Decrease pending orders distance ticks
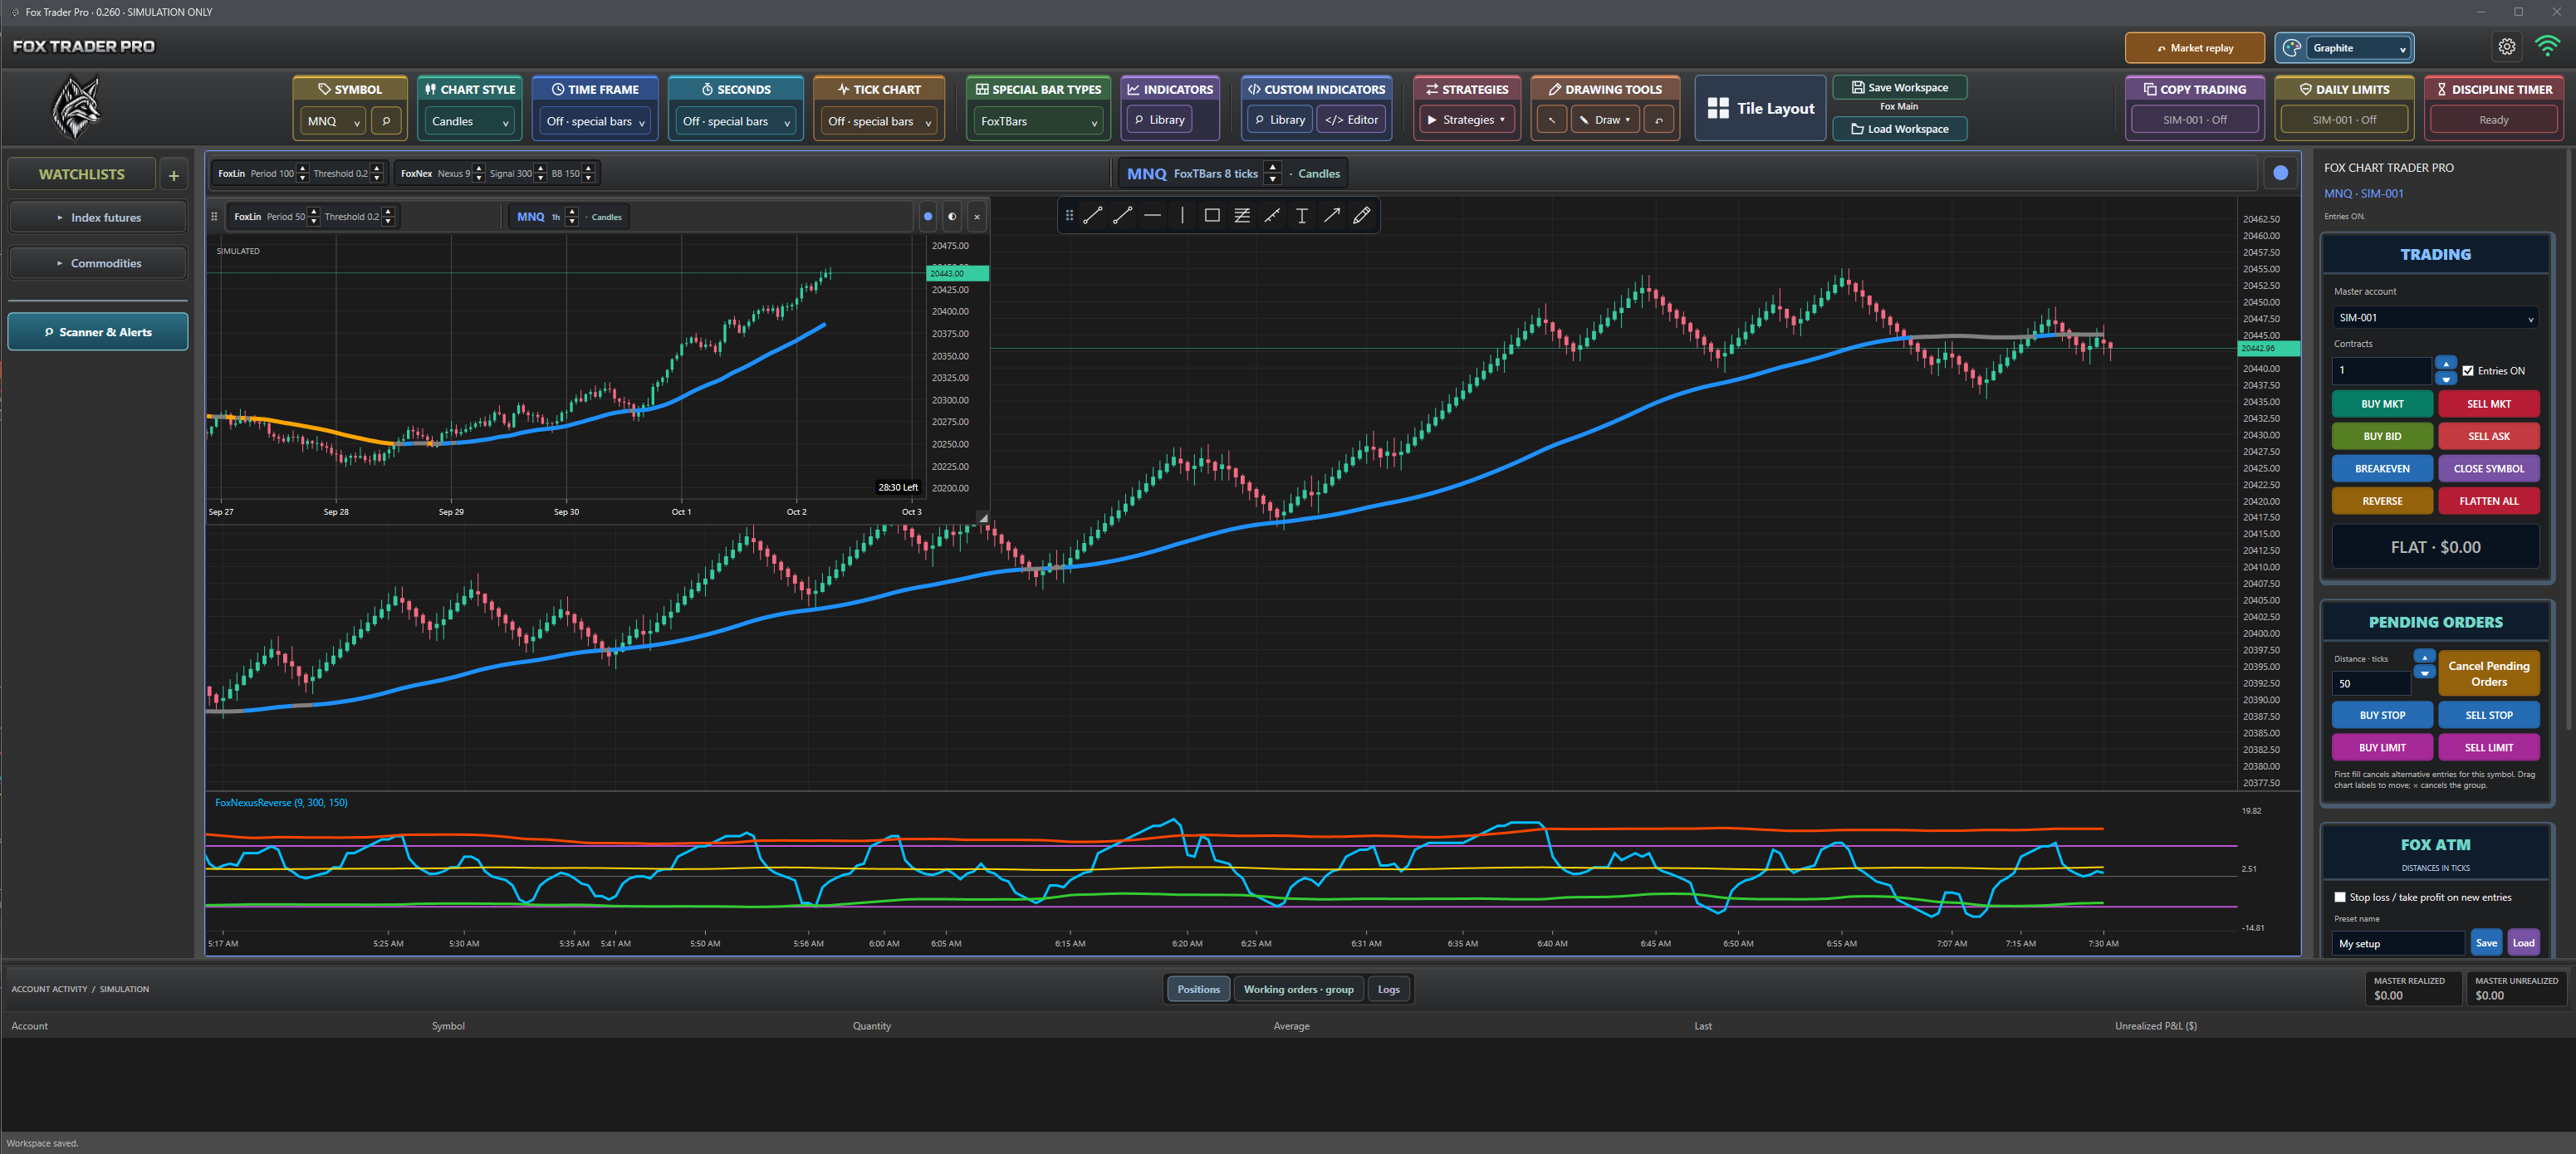The image size is (2576, 1154). click(x=2424, y=672)
